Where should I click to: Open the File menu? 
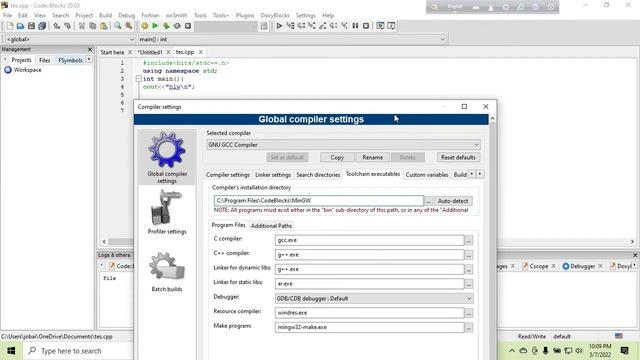[x=7, y=15]
